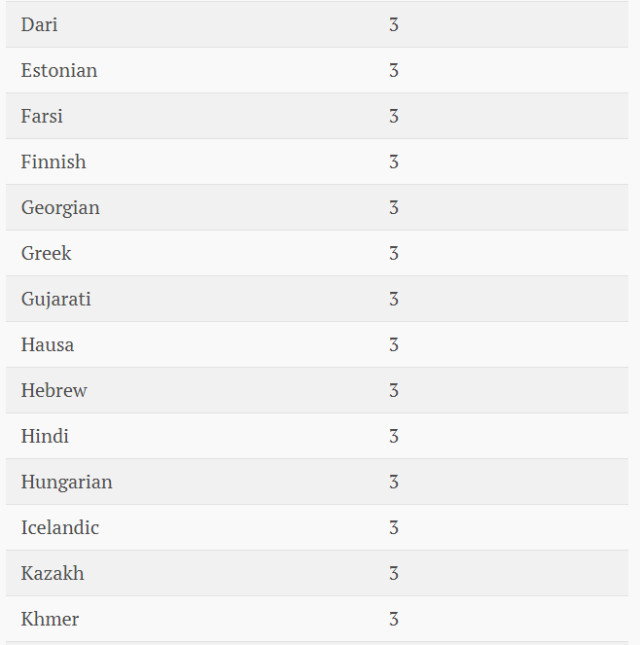Viewport: 640px width, 645px height.
Task: Select the number 3 in Hindi row
Action: (394, 436)
